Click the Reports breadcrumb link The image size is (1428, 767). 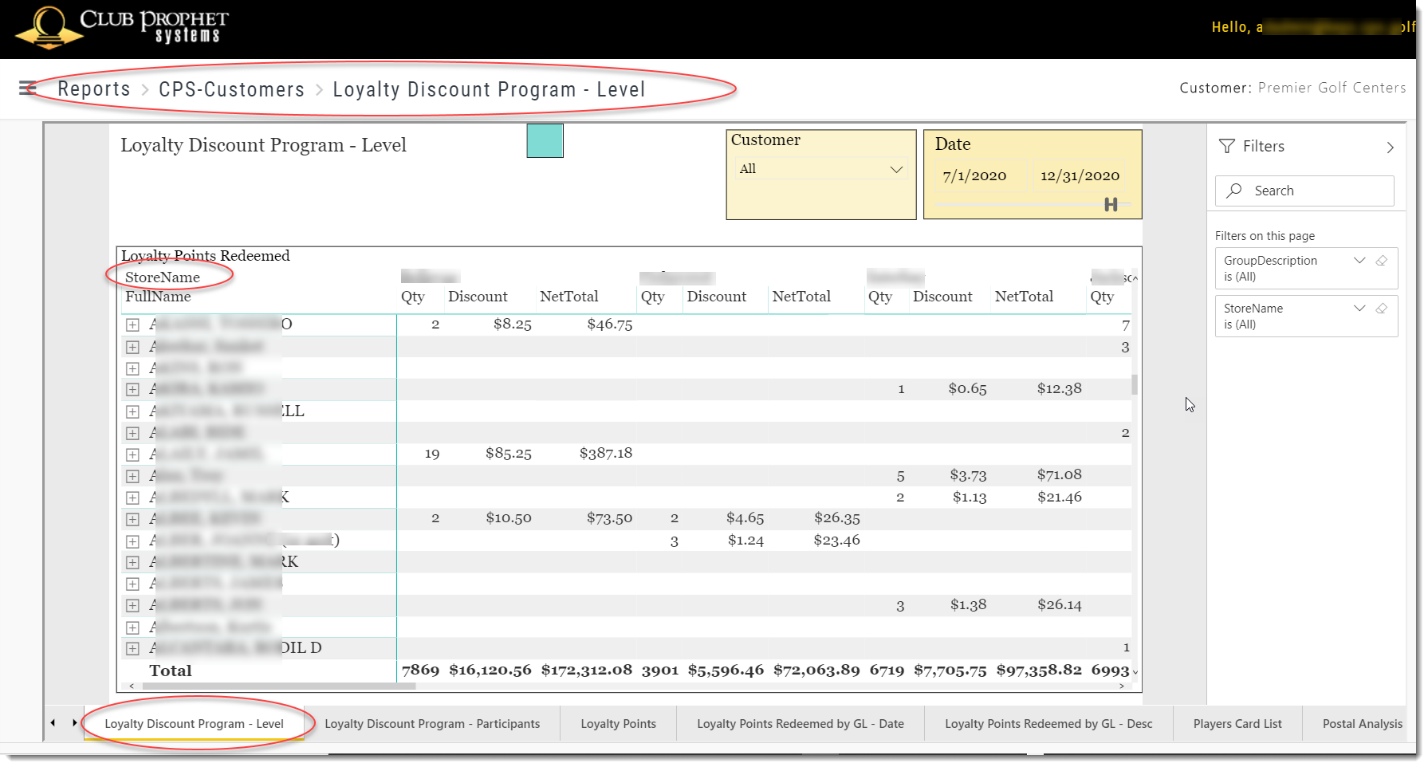point(94,89)
